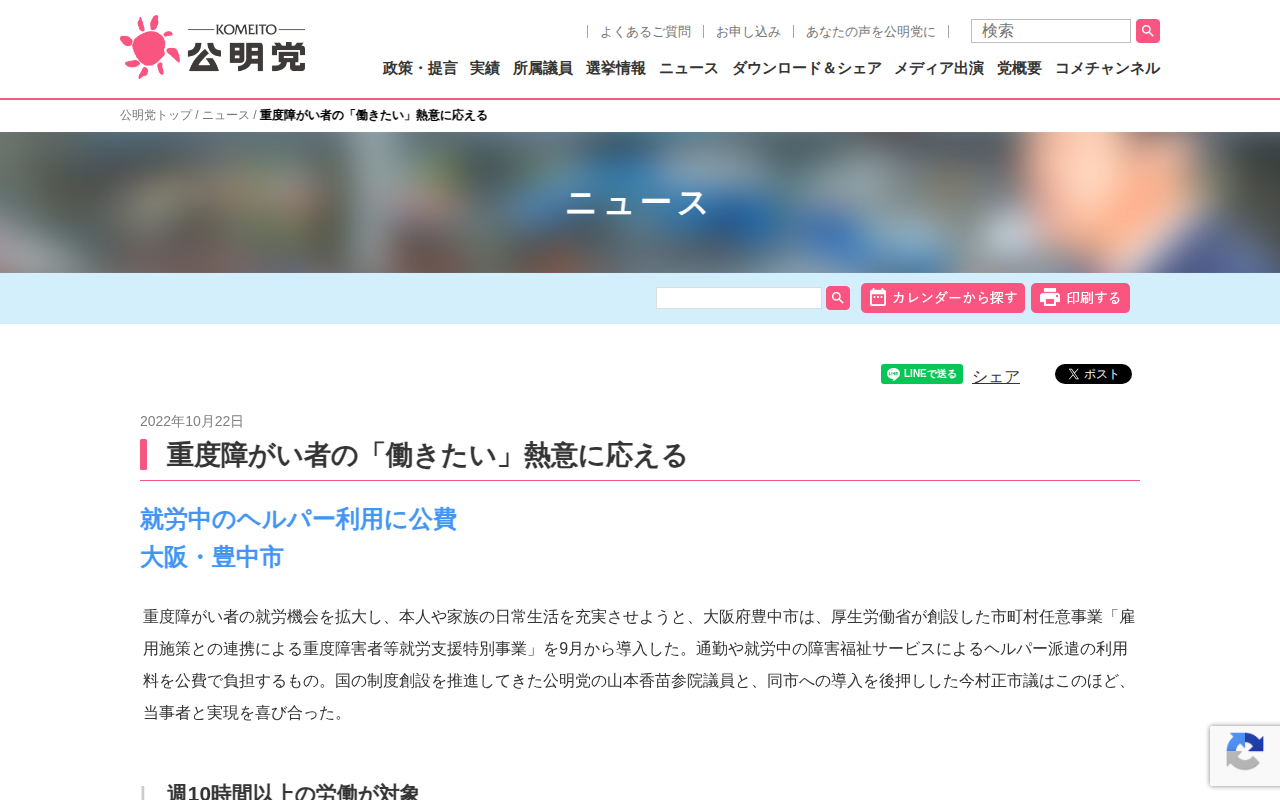Click the シェア link
This screenshot has width=1280, height=800.
tap(996, 376)
